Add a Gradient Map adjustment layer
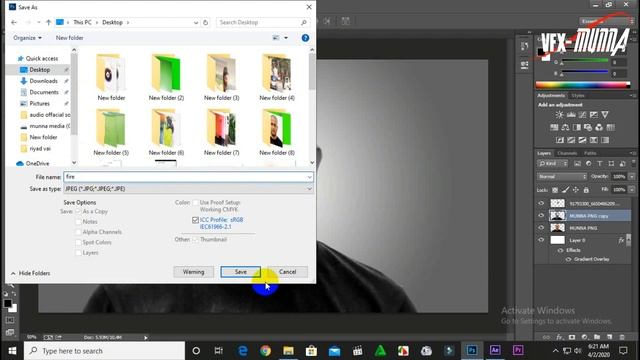Image resolution: width=640 pixels, height=360 pixels. (x=605, y=140)
